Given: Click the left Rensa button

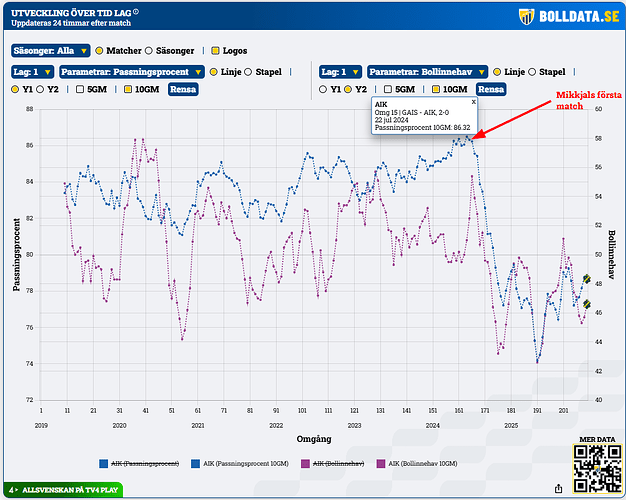Looking at the screenshot, I should tap(182, 89).
